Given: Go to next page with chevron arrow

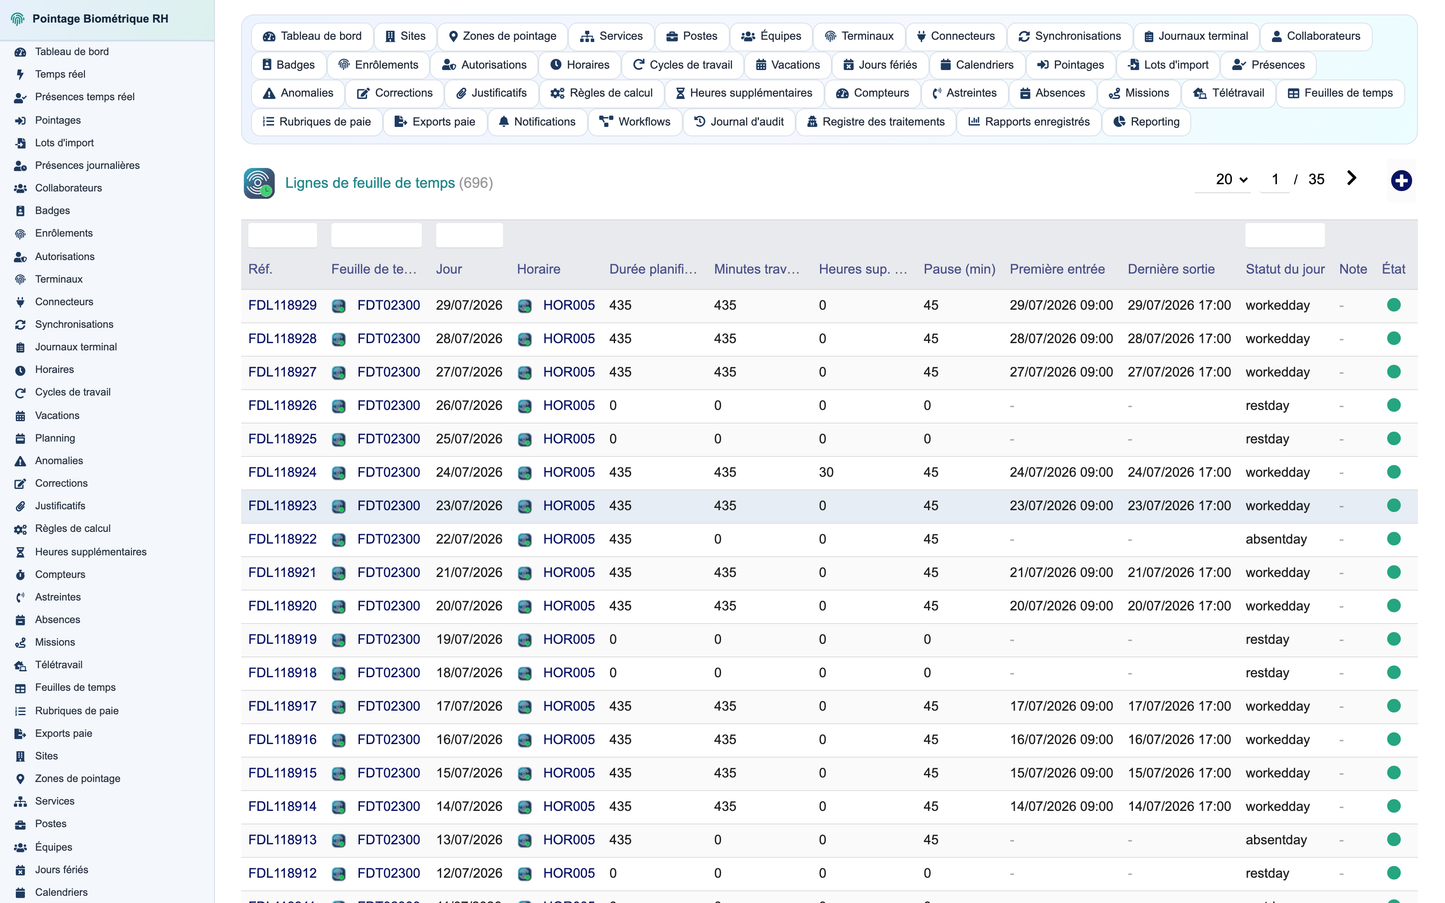Looking at the screenshot, I should 1351,178.
